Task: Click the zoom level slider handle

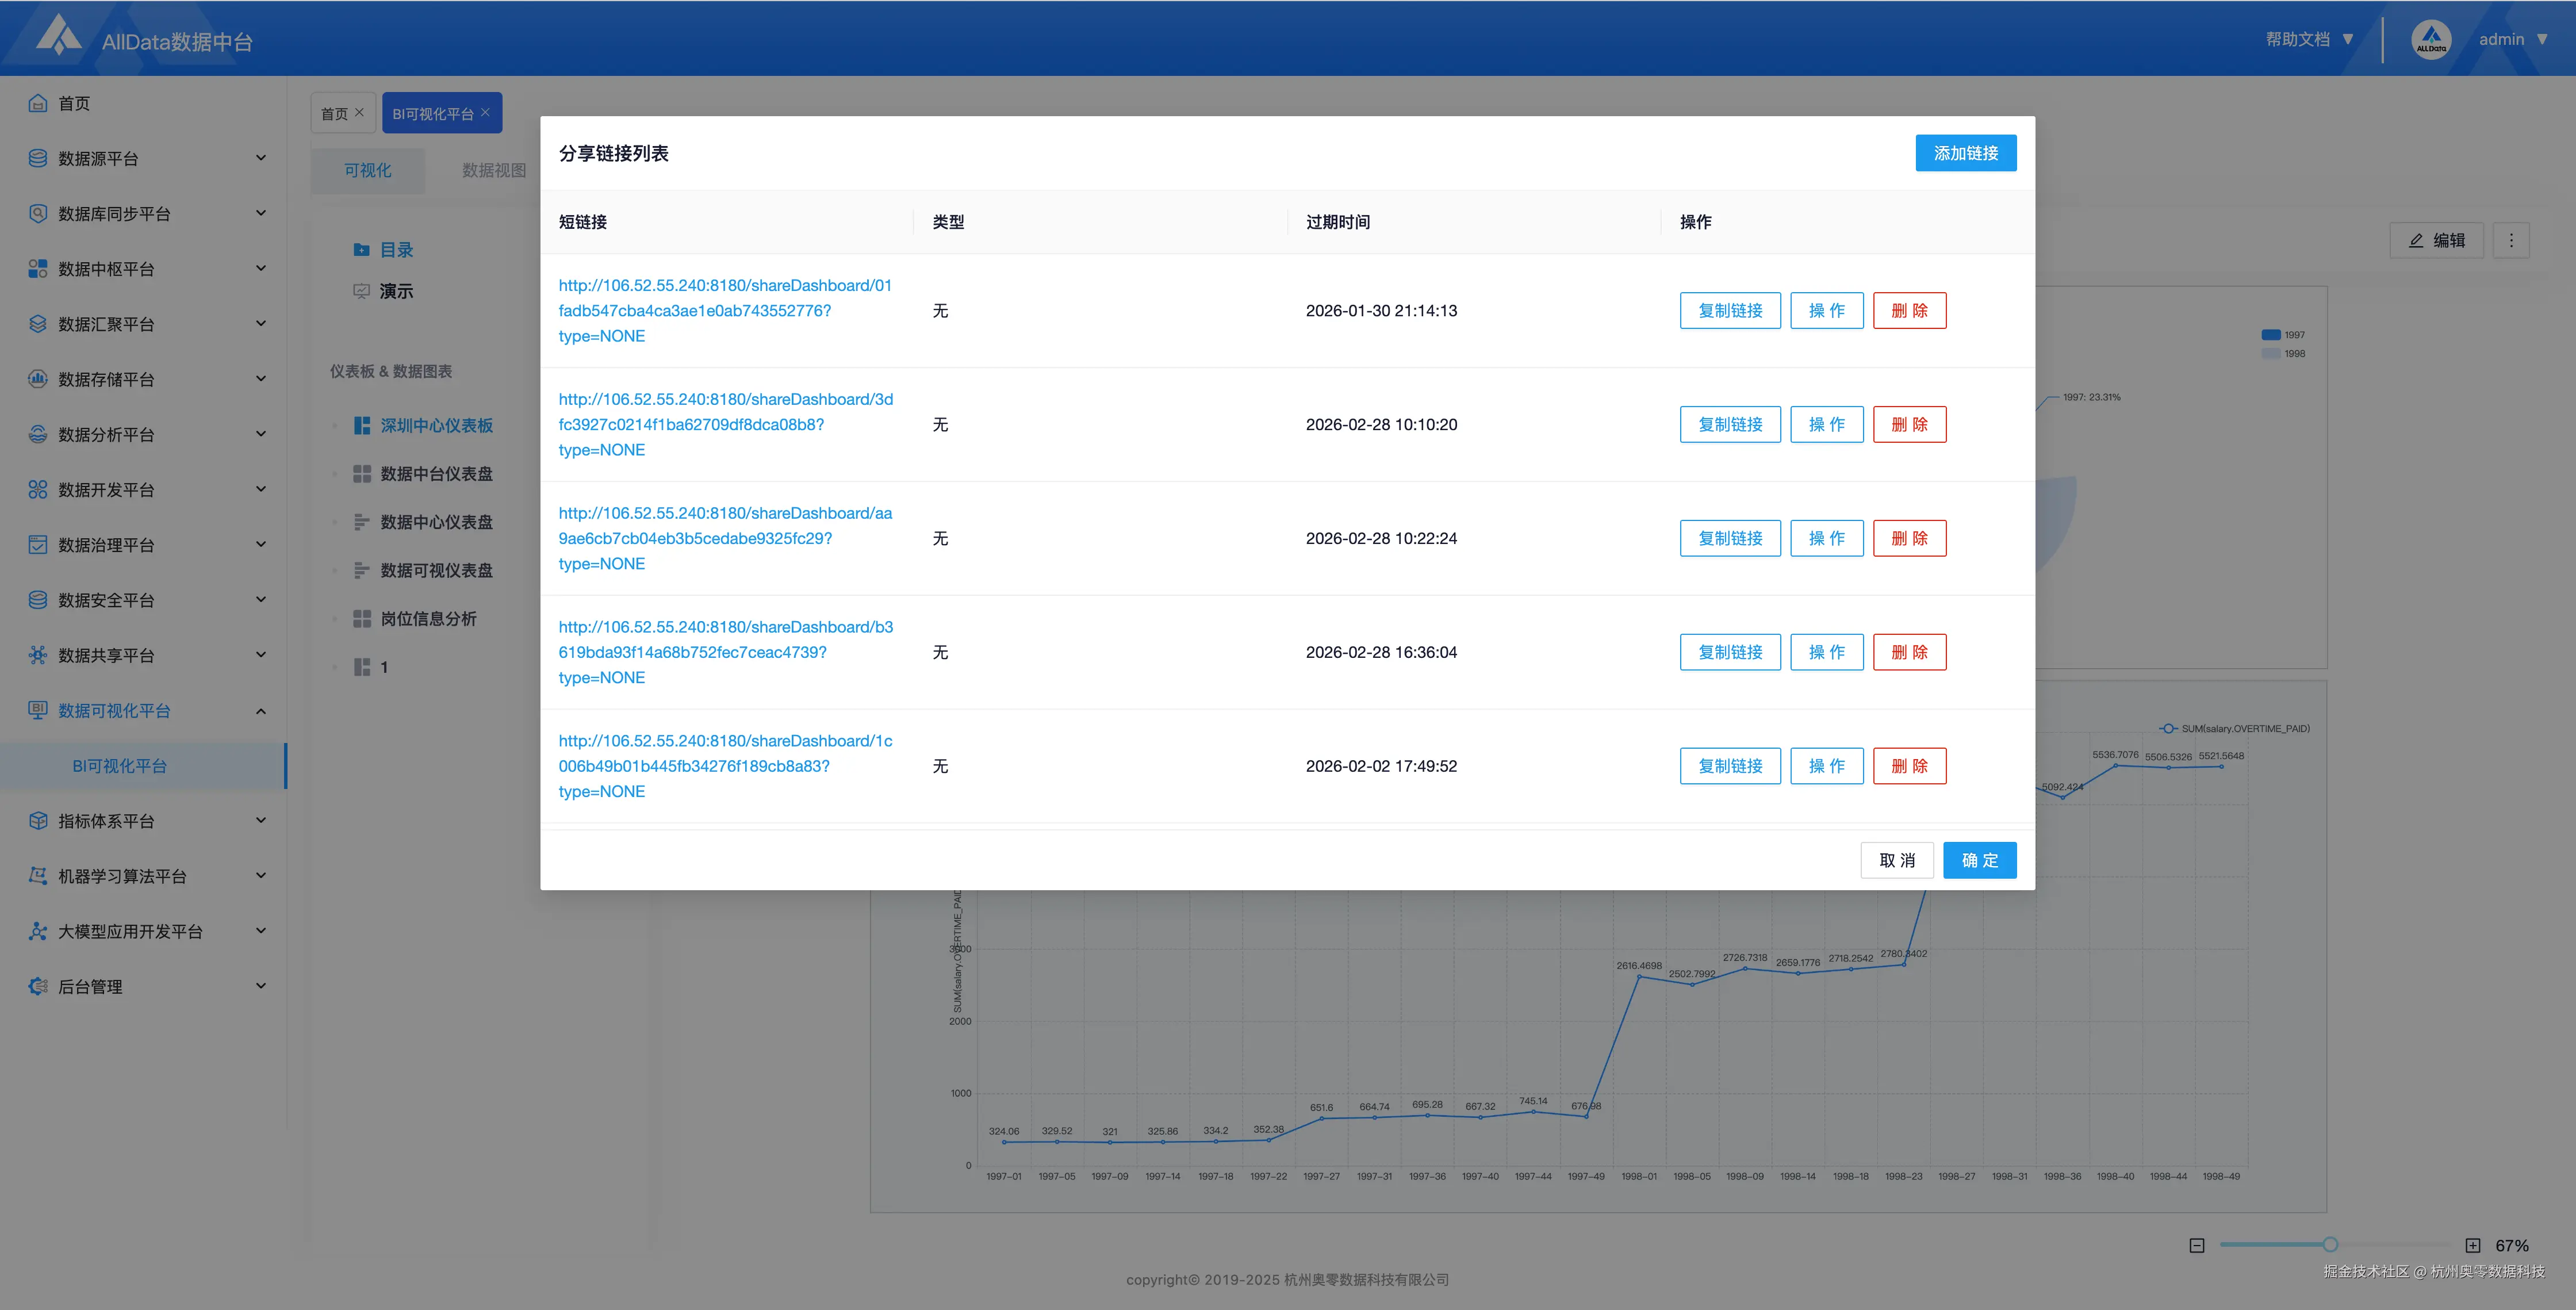Action: pos(2330,1245)
